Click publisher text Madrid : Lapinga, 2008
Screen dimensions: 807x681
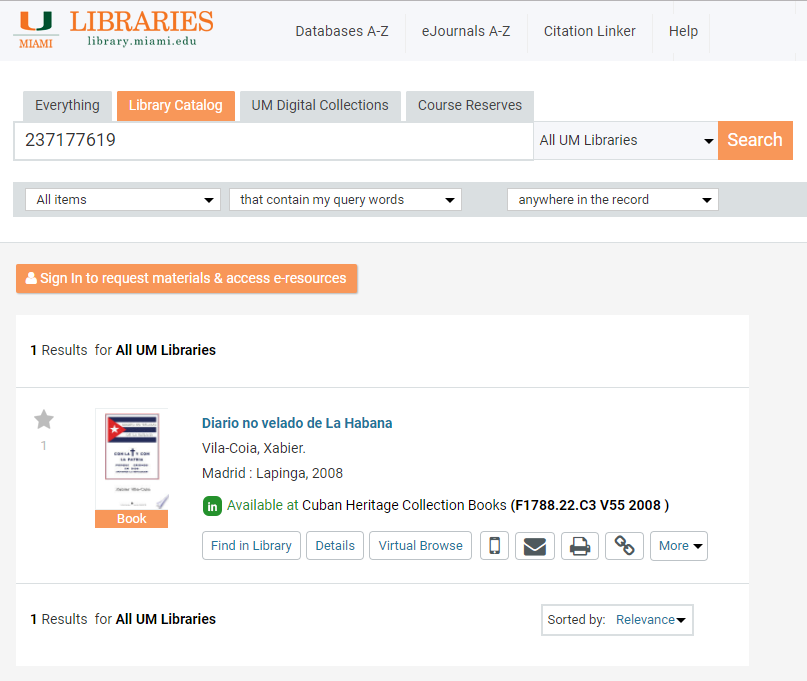click(272, 474)
